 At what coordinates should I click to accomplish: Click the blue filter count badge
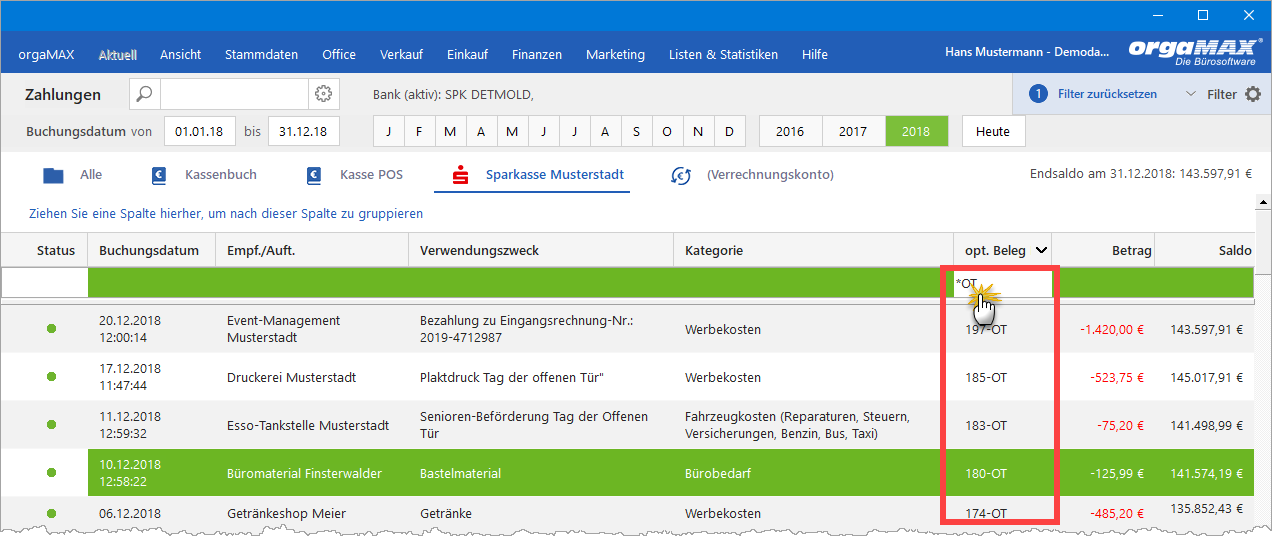[1038, 94]
